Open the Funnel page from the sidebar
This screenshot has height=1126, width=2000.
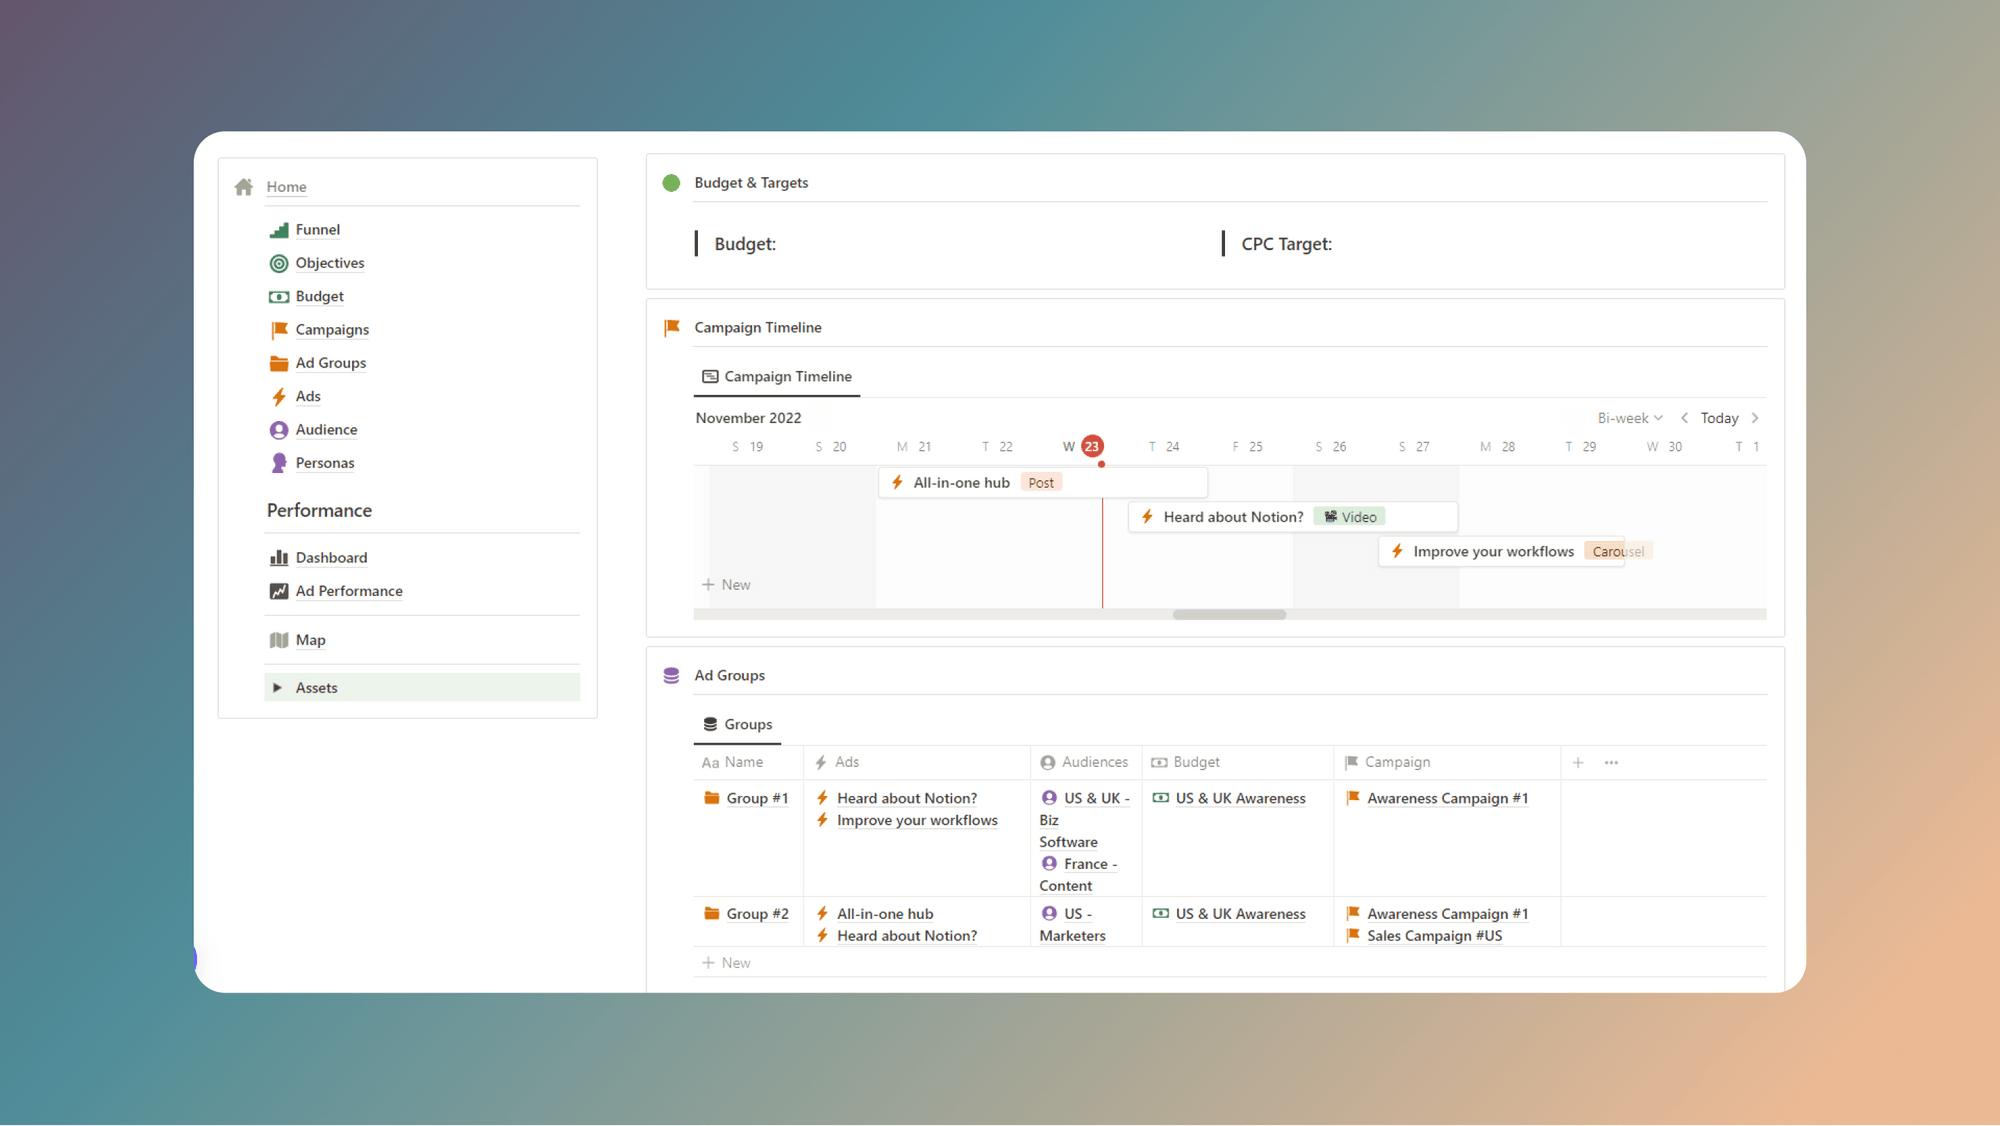tap(317, 229)
